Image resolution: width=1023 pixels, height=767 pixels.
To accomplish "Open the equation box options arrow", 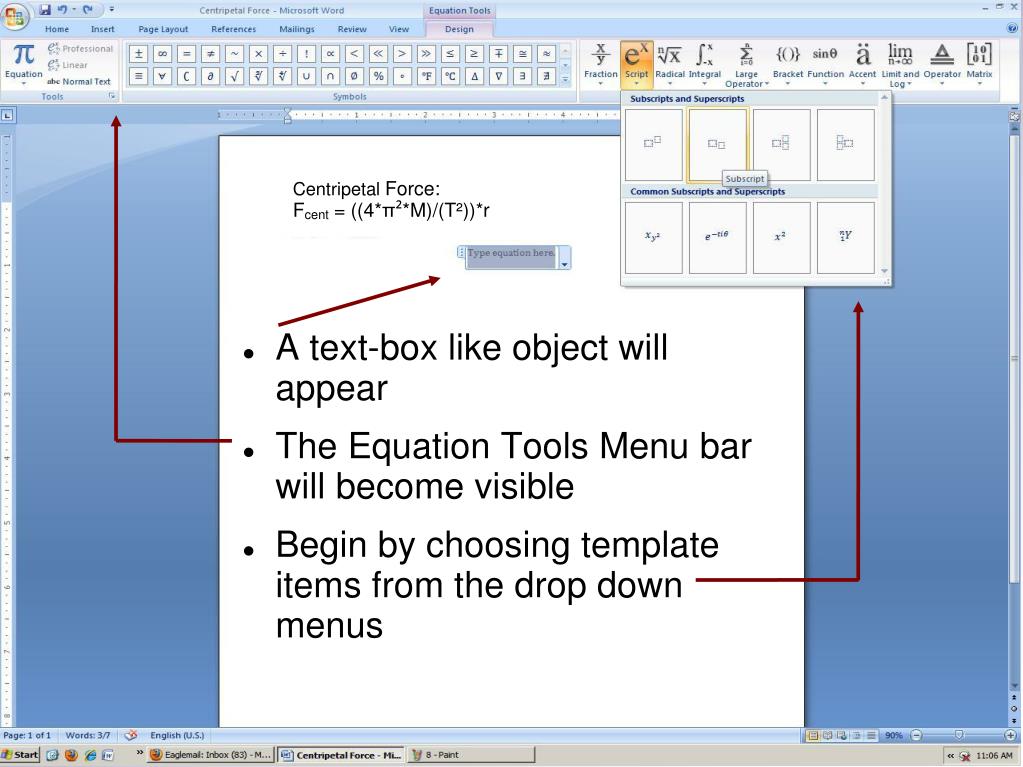I will pyautogui.click(x=564, y=263).
